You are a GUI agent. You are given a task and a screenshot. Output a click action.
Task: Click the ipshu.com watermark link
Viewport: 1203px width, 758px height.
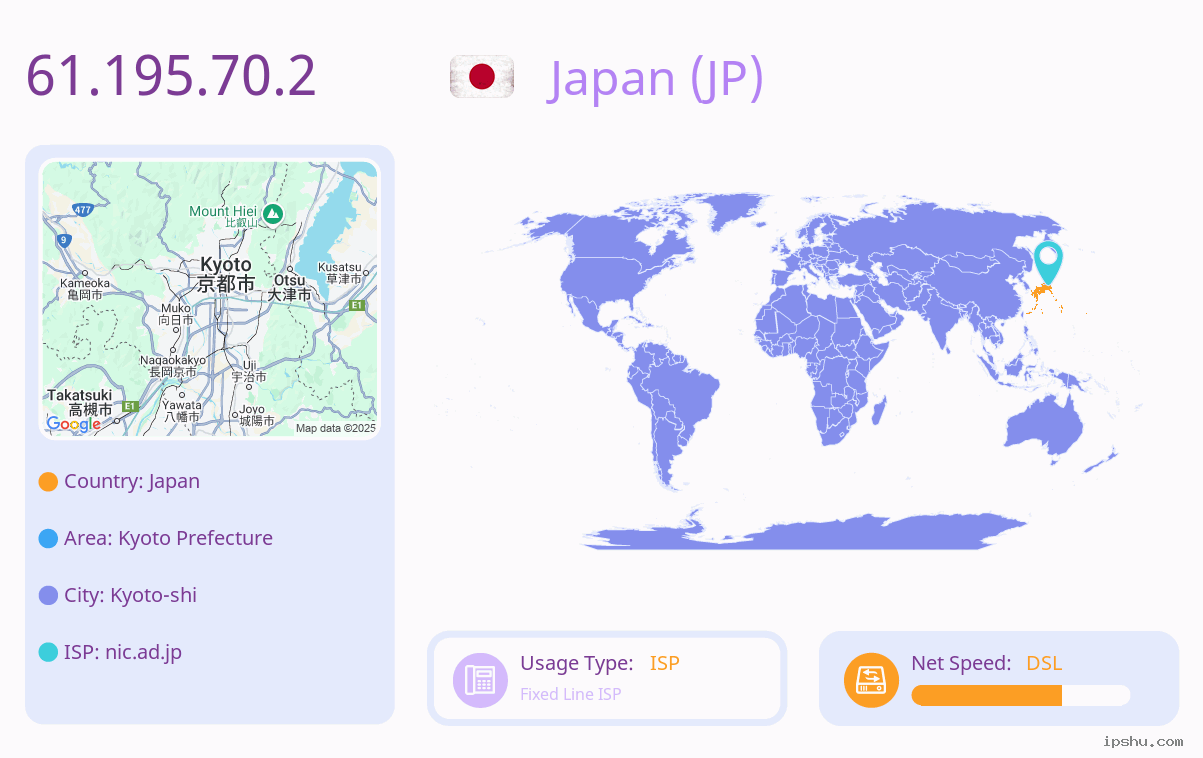pyautogui.click(x=1143, y=741)
